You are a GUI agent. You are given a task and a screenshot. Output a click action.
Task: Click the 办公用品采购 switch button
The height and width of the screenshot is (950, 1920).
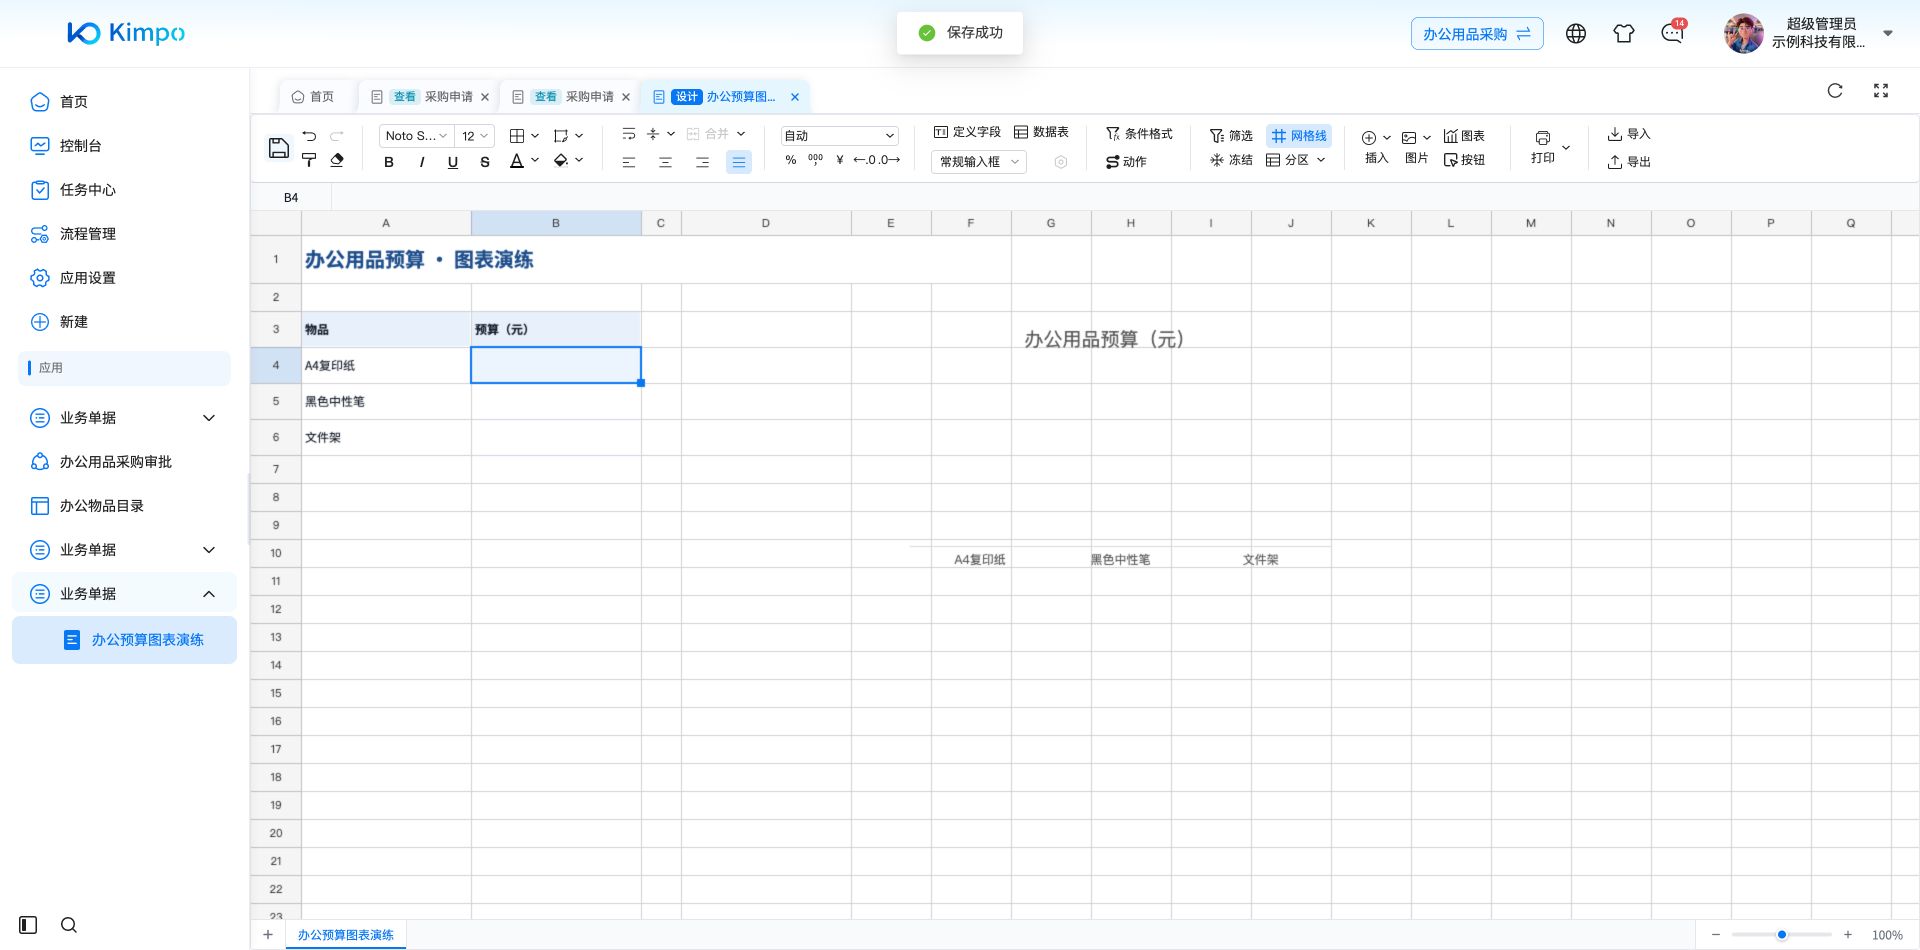(x=1477, y=34)
